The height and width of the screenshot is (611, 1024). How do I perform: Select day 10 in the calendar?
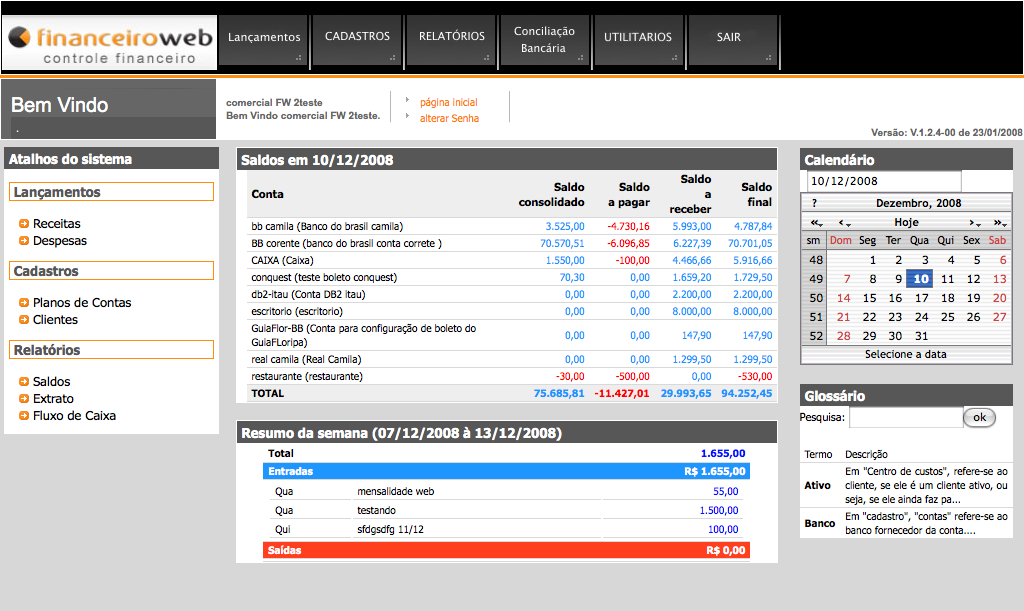tap(920, 279)
